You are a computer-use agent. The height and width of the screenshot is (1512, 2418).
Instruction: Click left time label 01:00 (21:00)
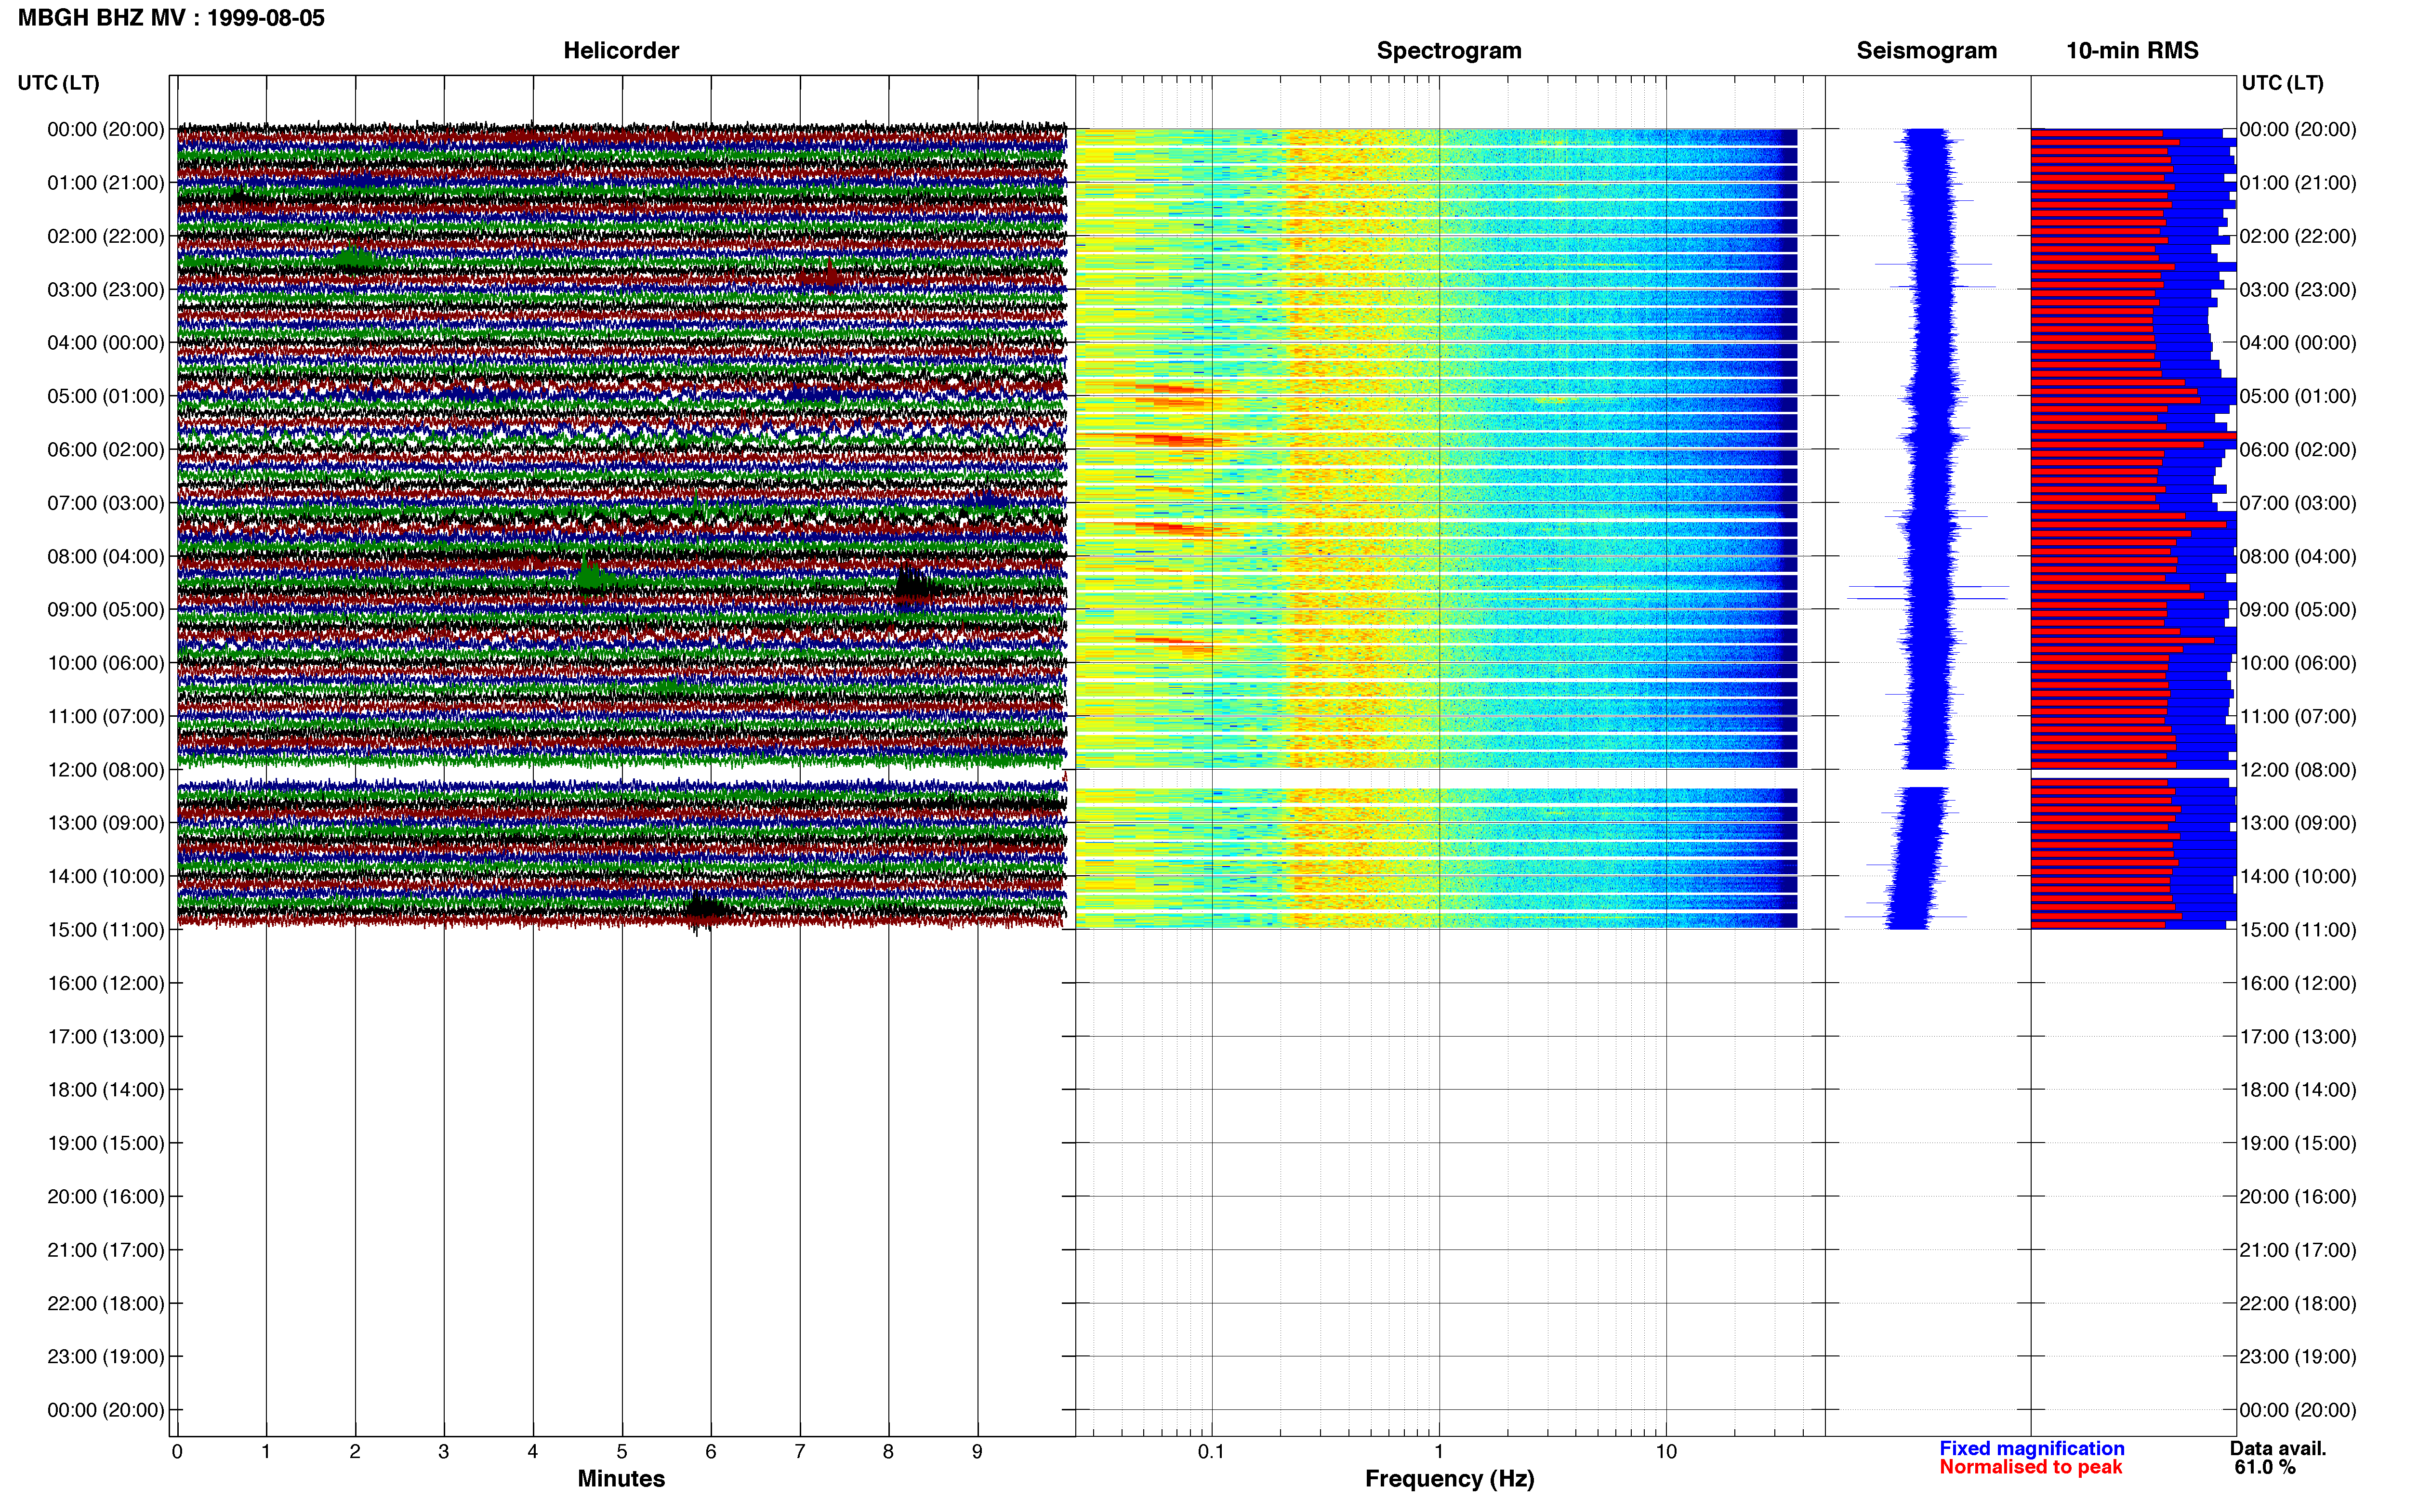pyautogui.click(x=106, y=183)
